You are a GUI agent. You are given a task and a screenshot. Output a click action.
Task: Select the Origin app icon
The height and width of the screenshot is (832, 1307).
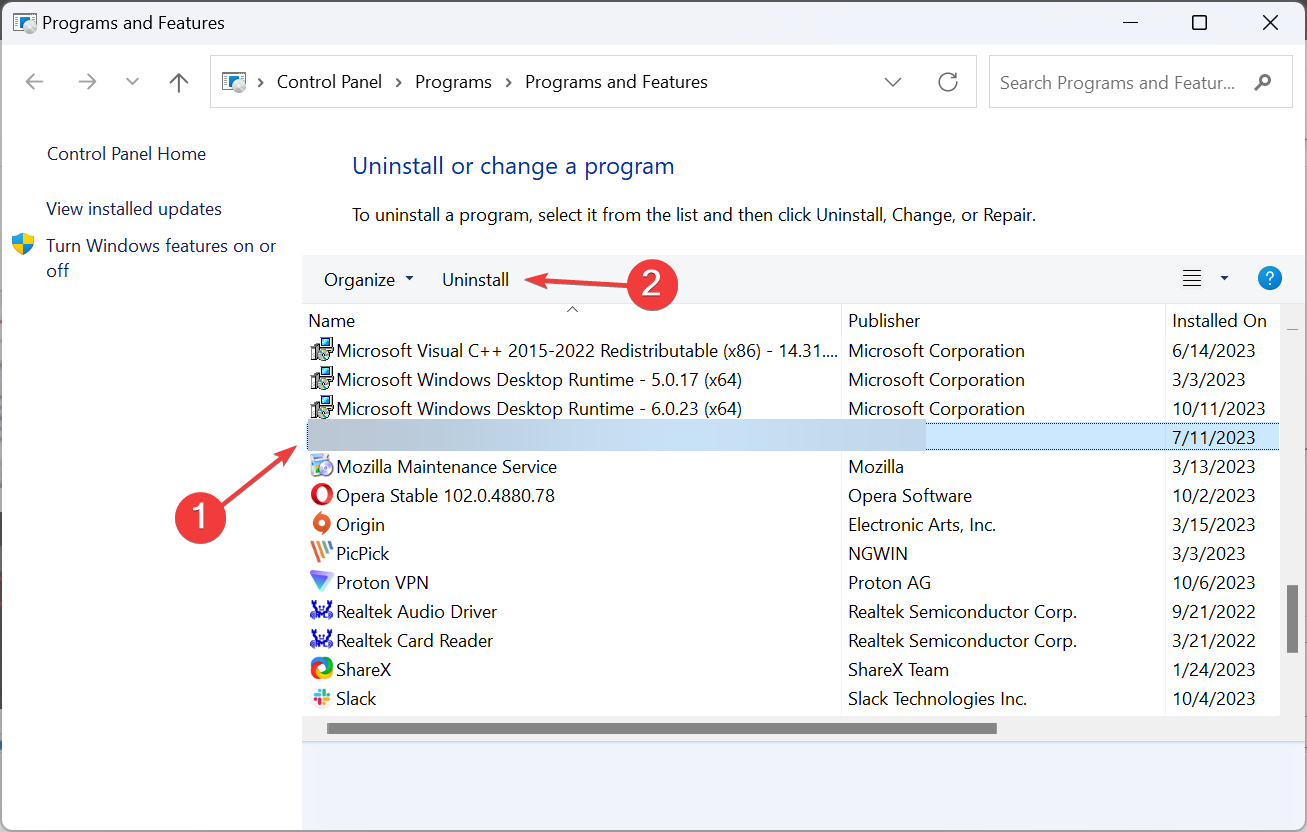(x=321, y=525)
